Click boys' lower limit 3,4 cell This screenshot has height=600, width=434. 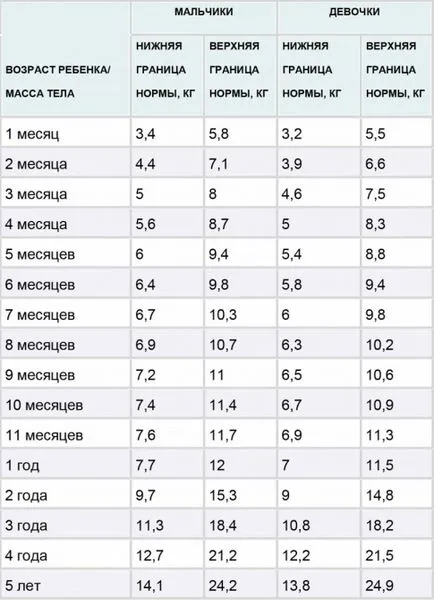(145, 134)
